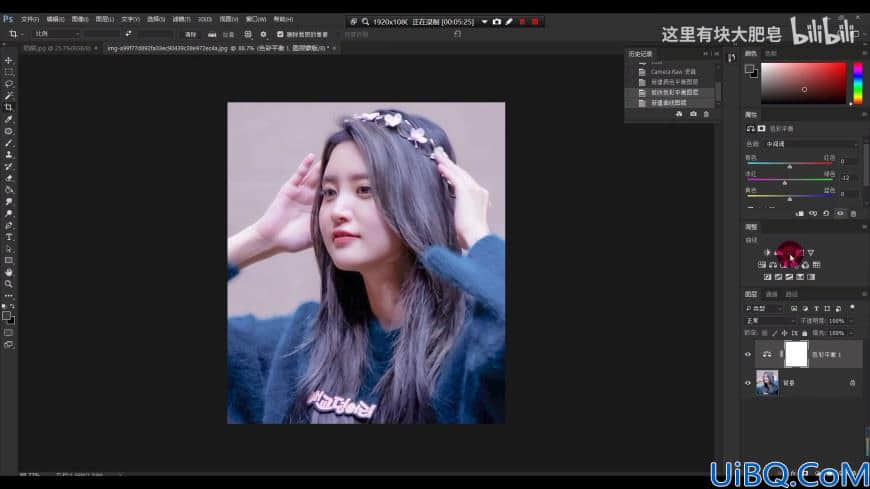Open the Layers panel flyout menu
This screenshot has width=870, height=489.
tap(864, 294)
